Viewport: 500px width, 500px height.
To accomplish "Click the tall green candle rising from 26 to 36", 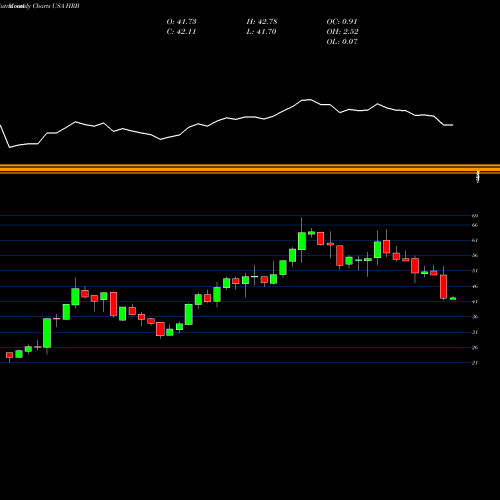I will [47, 333].
